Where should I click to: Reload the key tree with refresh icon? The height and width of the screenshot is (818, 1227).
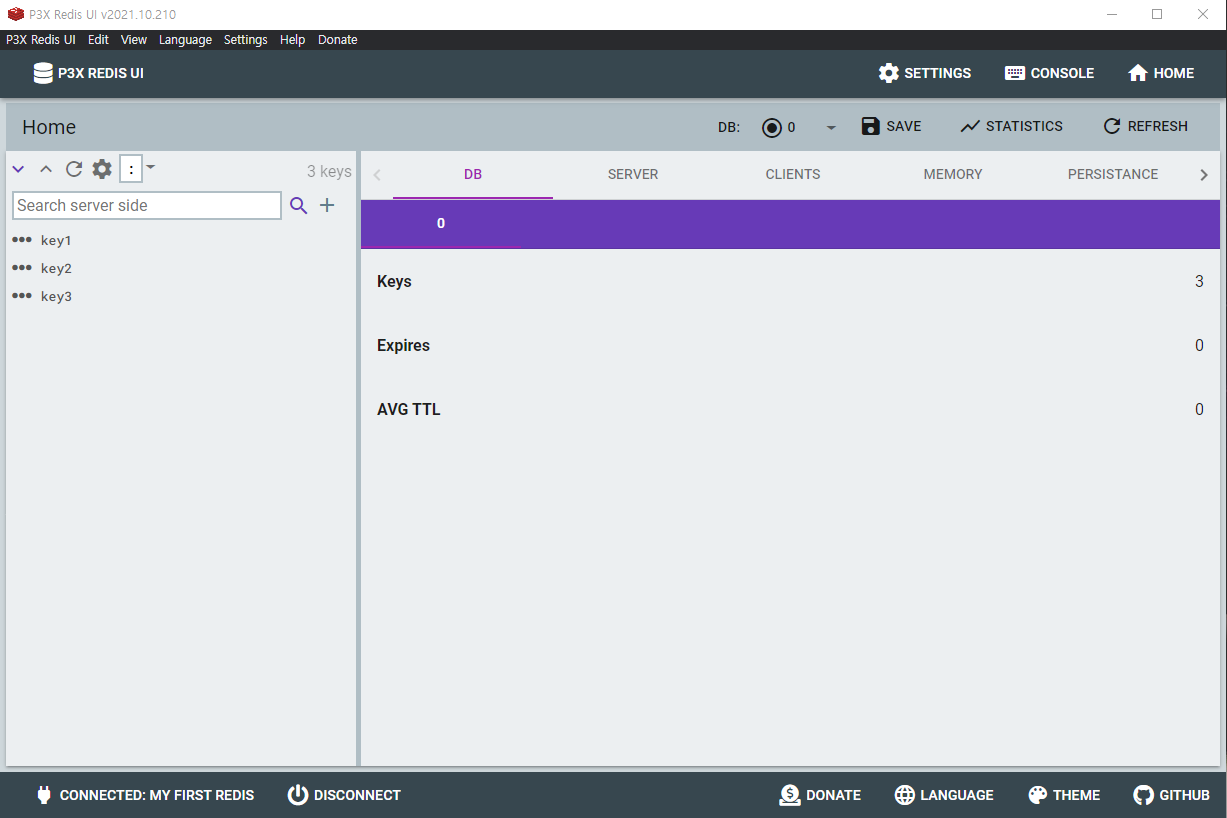coord(74,169)
